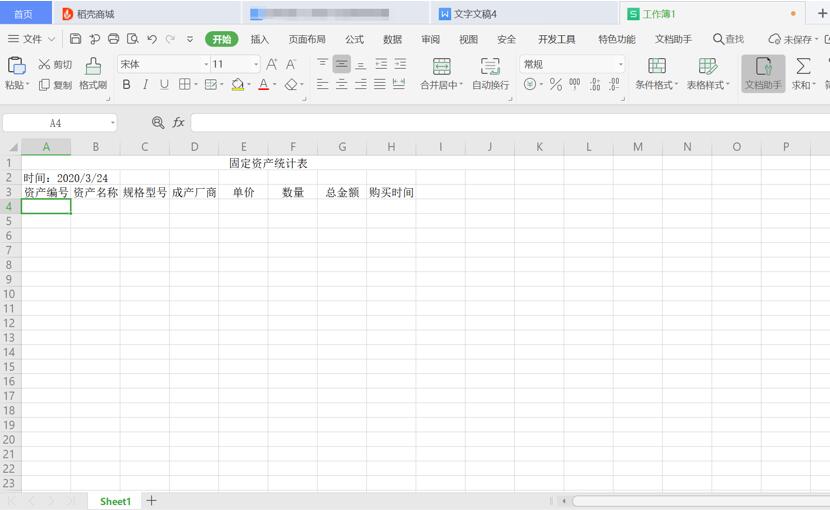Click the Paste clipboard icon

coord(16,66)
